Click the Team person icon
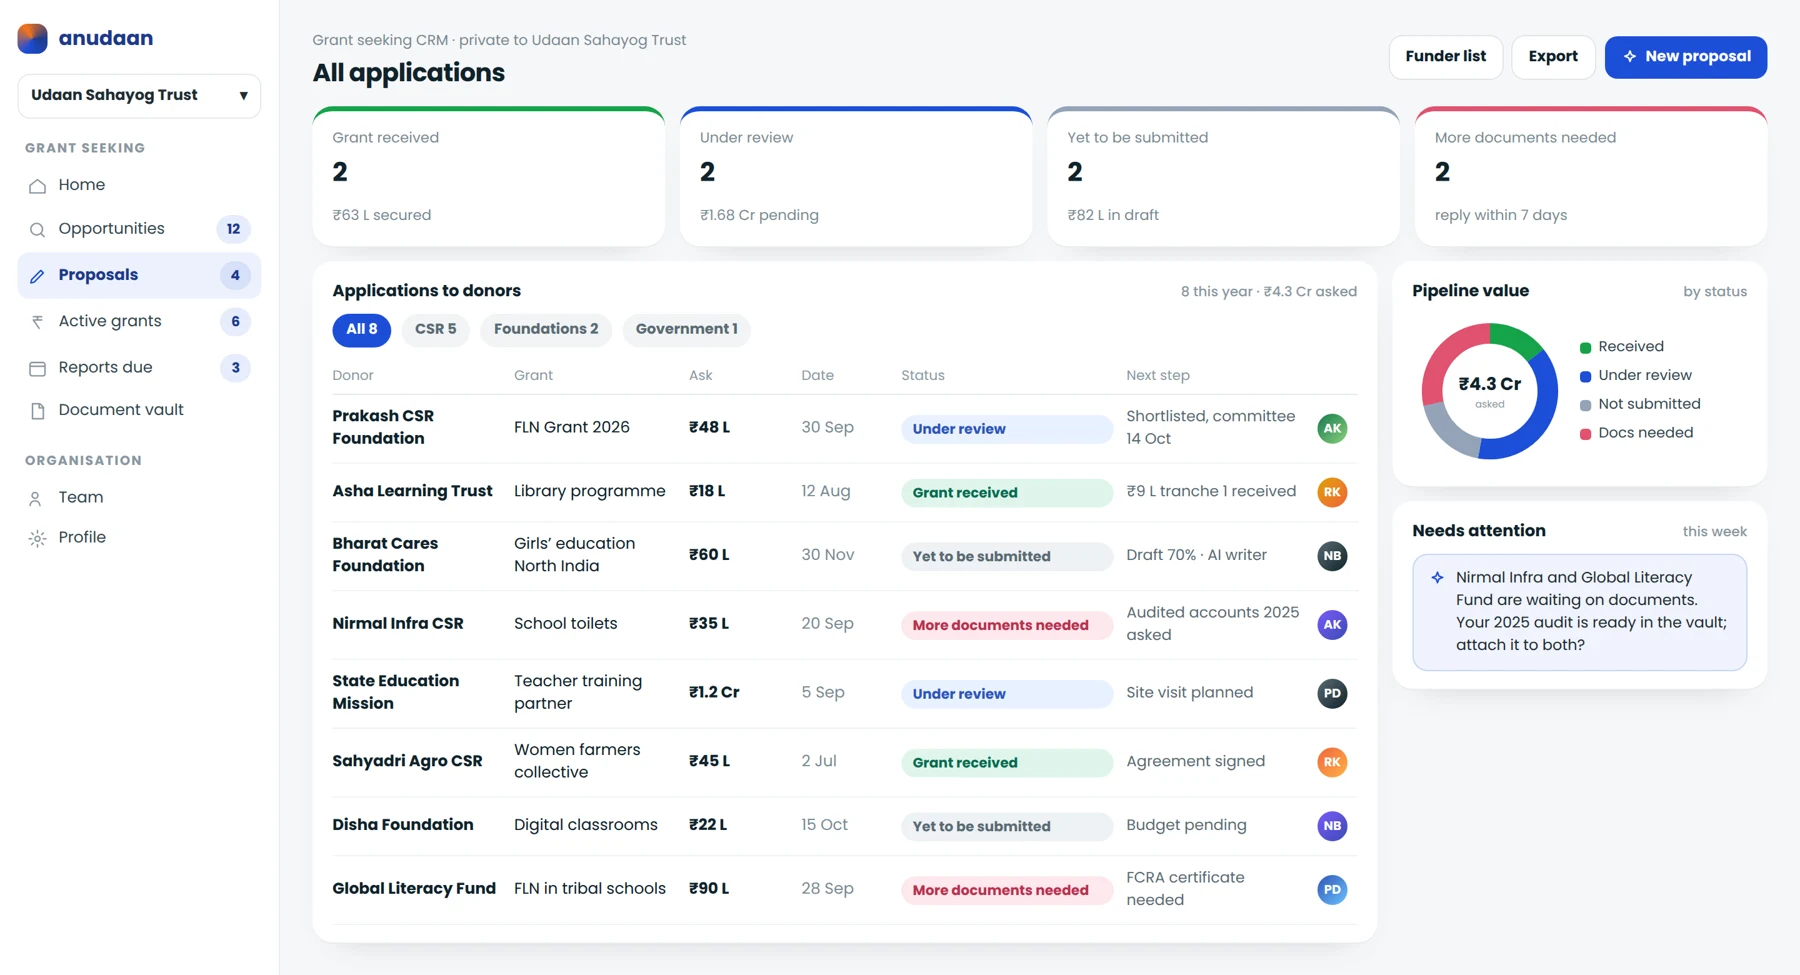1800x975 pixels. coord(36,498)
